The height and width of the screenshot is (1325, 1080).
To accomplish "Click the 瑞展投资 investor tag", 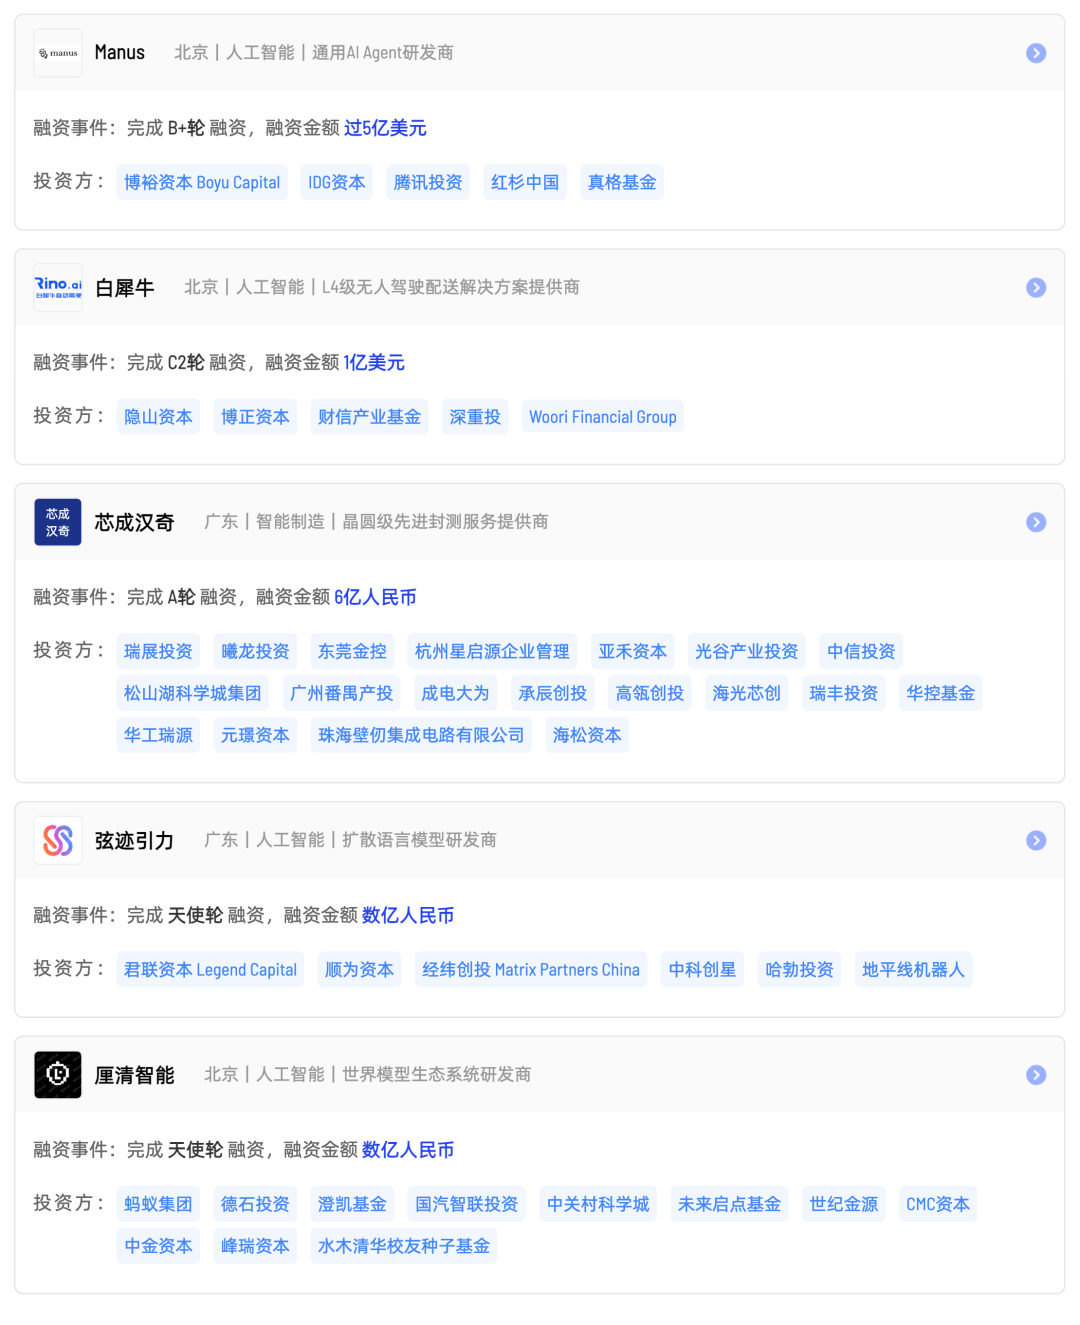I will coord(158,652).
